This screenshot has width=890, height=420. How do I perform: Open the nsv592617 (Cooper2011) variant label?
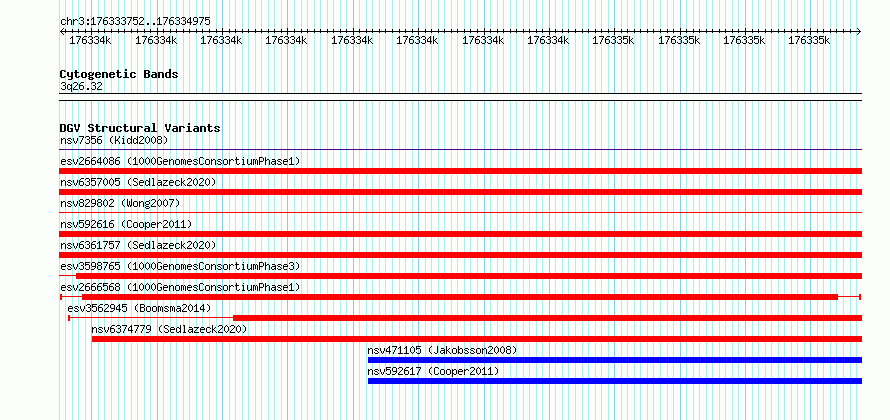(433, 371)
